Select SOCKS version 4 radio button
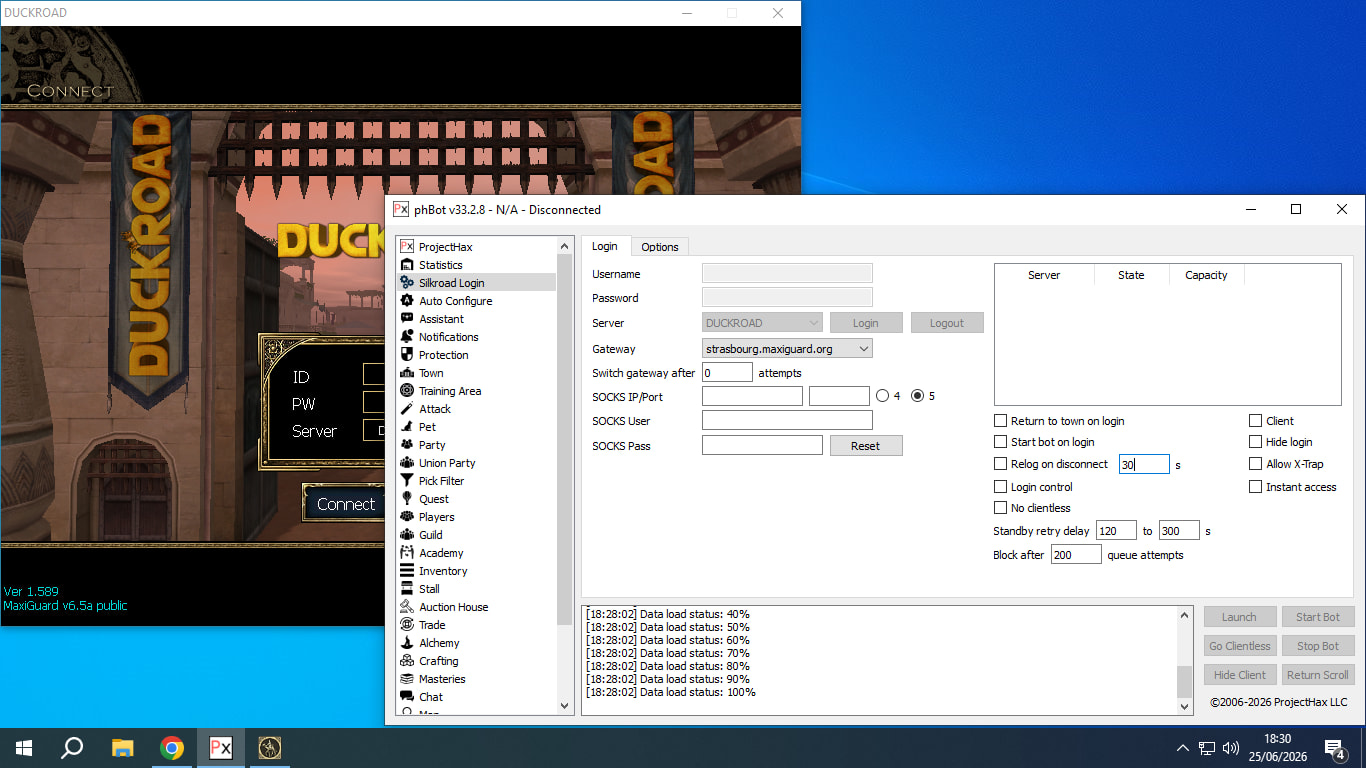The image size is (1366, 768). 882,396
